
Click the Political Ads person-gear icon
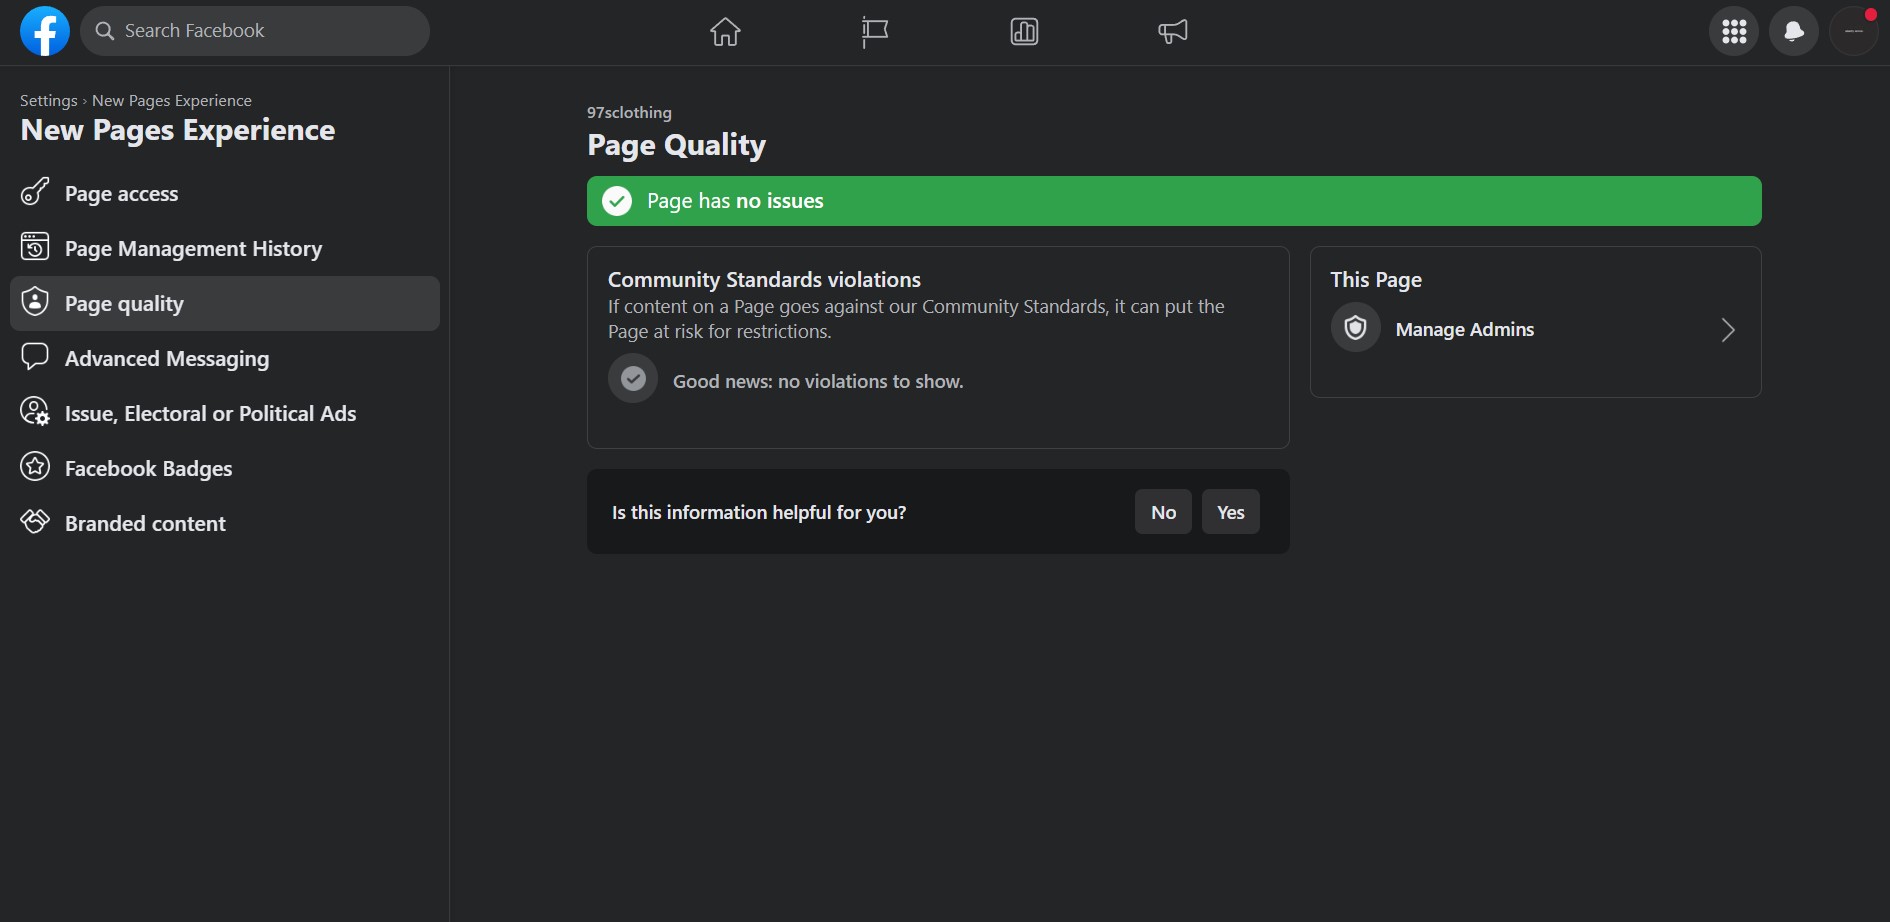[35, 412]
